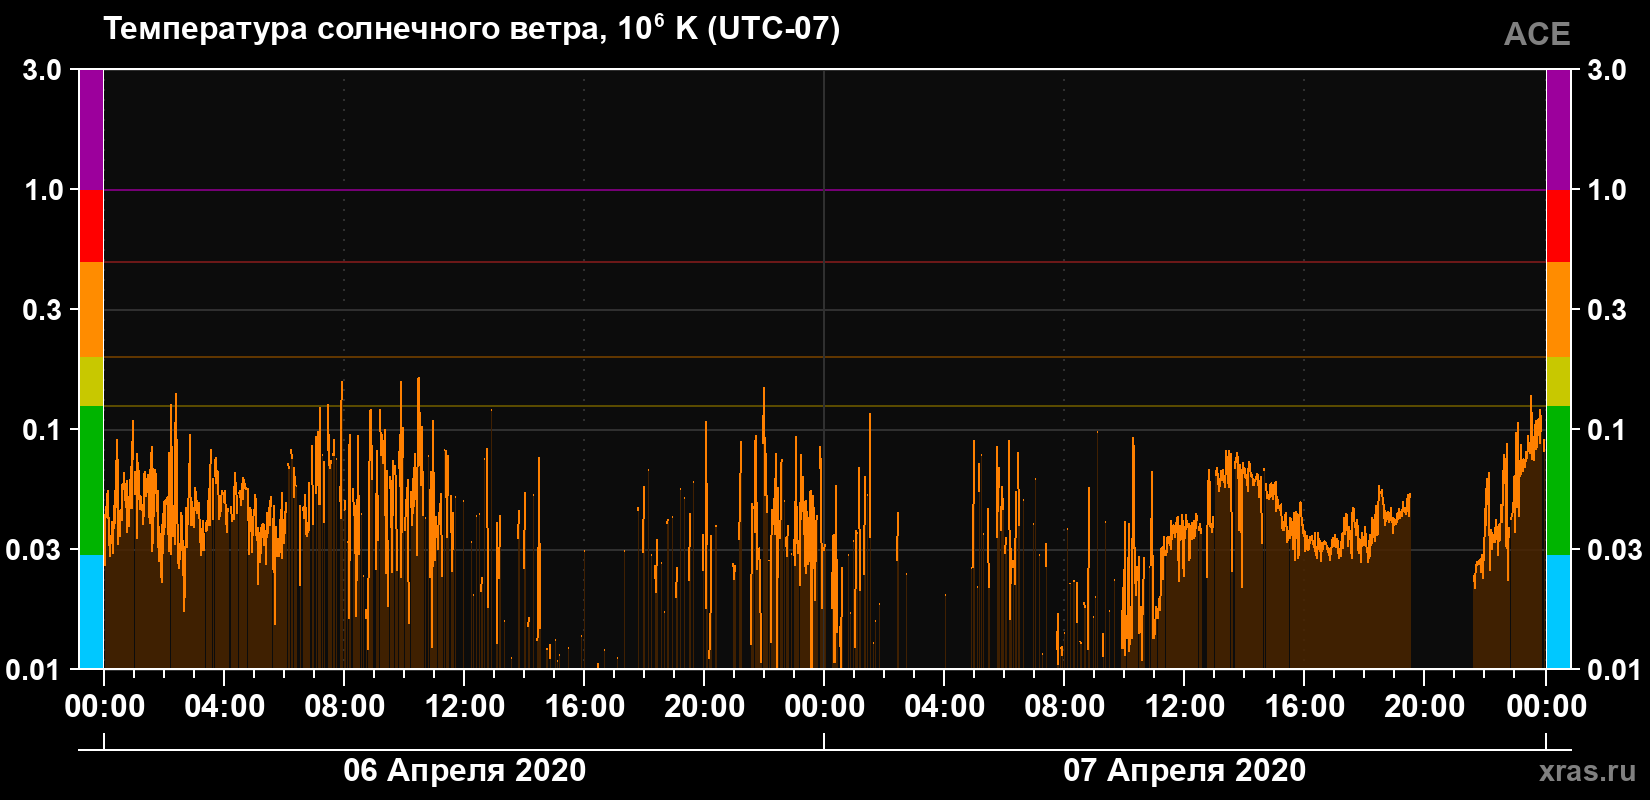Viewport: 1650px width, 800px height.
Task: Click the ACE source label
Action: pos(1537,34)
